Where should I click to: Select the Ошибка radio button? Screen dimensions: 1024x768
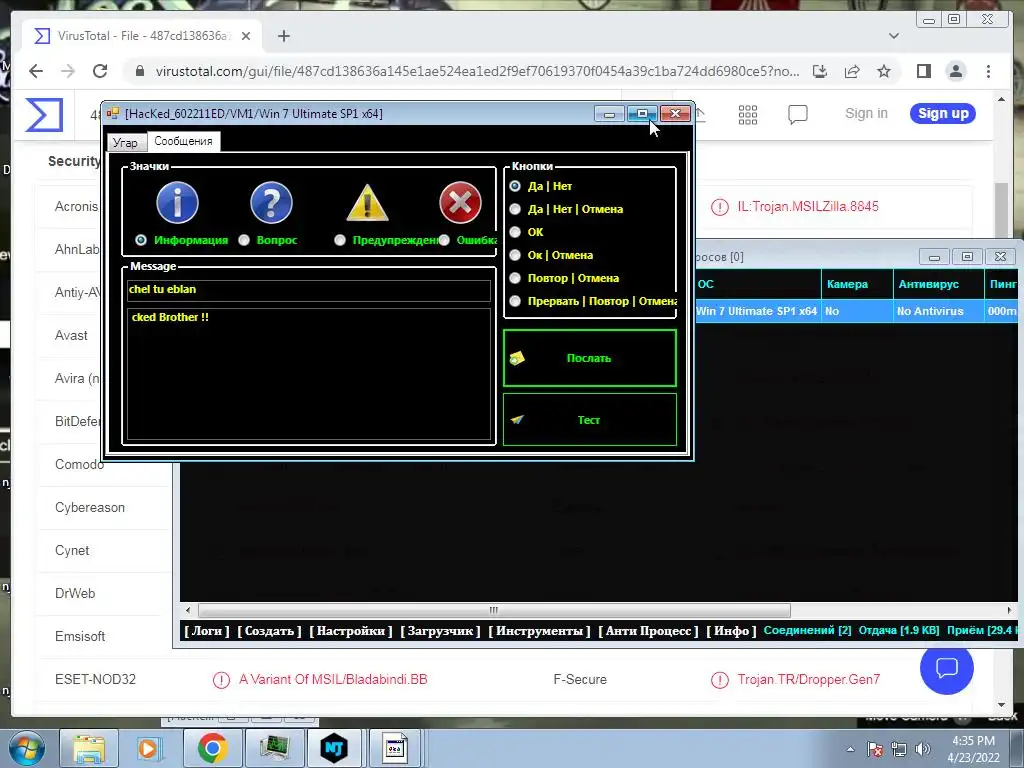point(444,240)
